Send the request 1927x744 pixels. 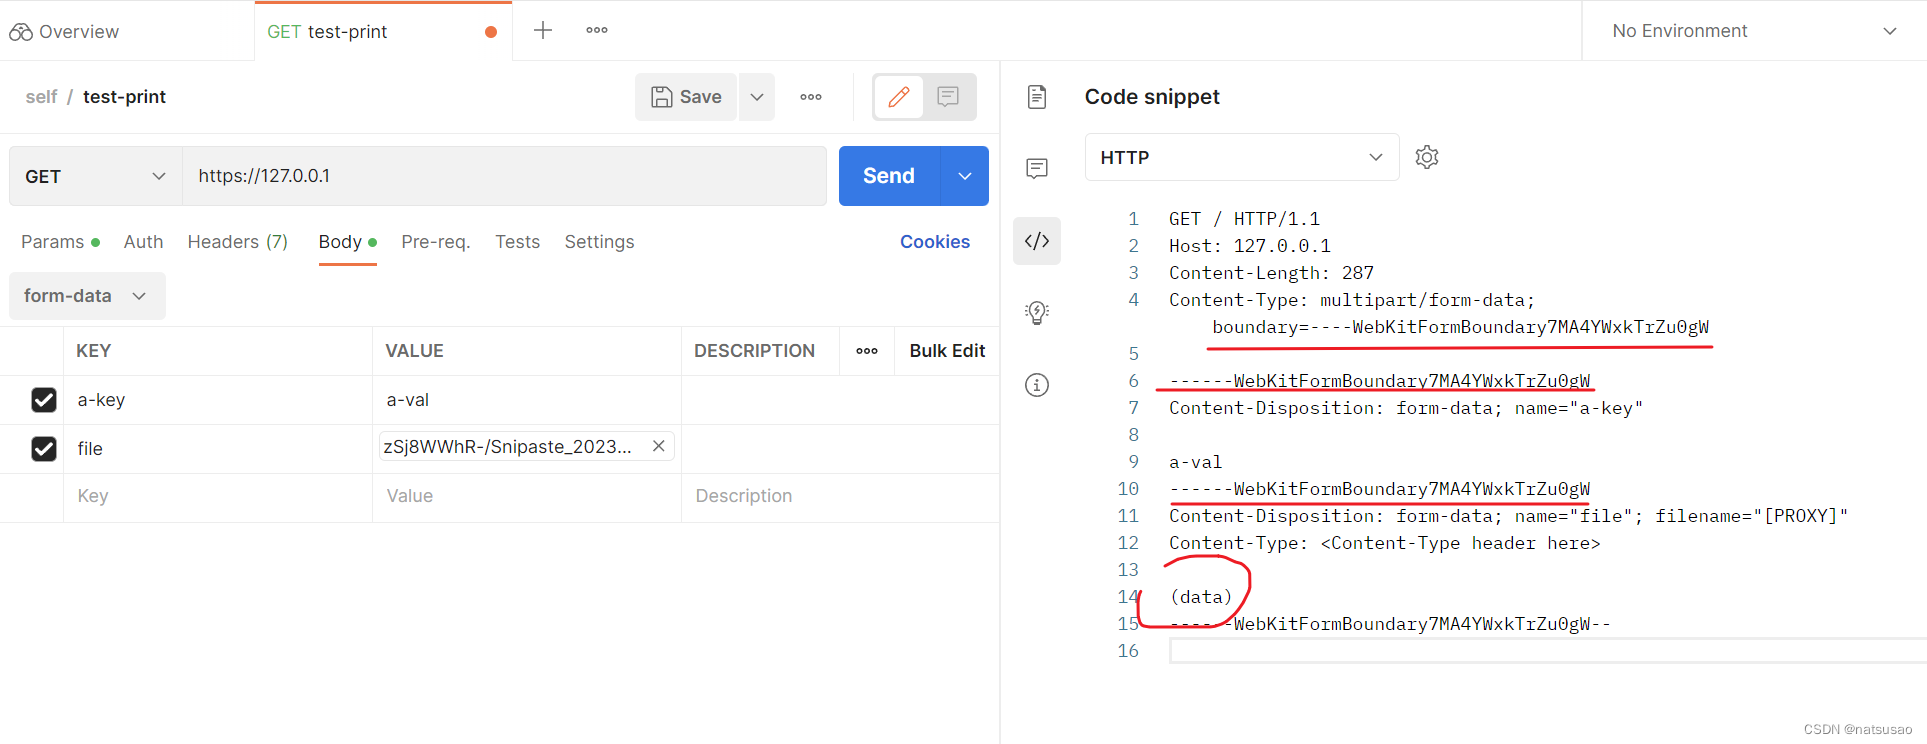click(x=889, y=176)
